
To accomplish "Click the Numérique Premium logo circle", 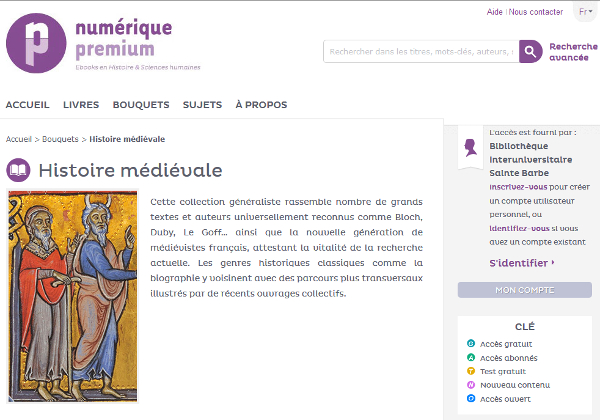I will (36, 43).
